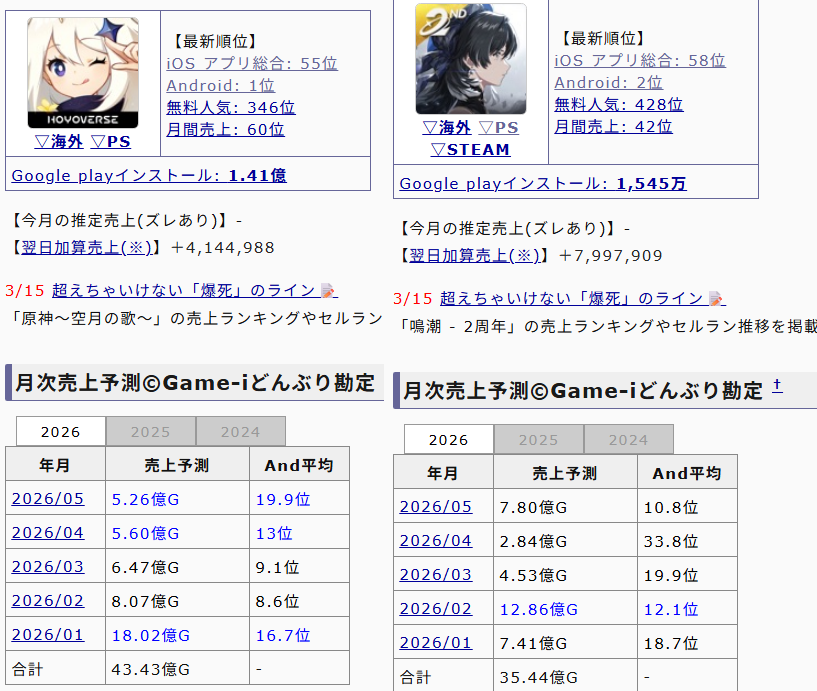
Task: Open 無料人気: 428位 ranking link
Action: (x=618, y=104)
